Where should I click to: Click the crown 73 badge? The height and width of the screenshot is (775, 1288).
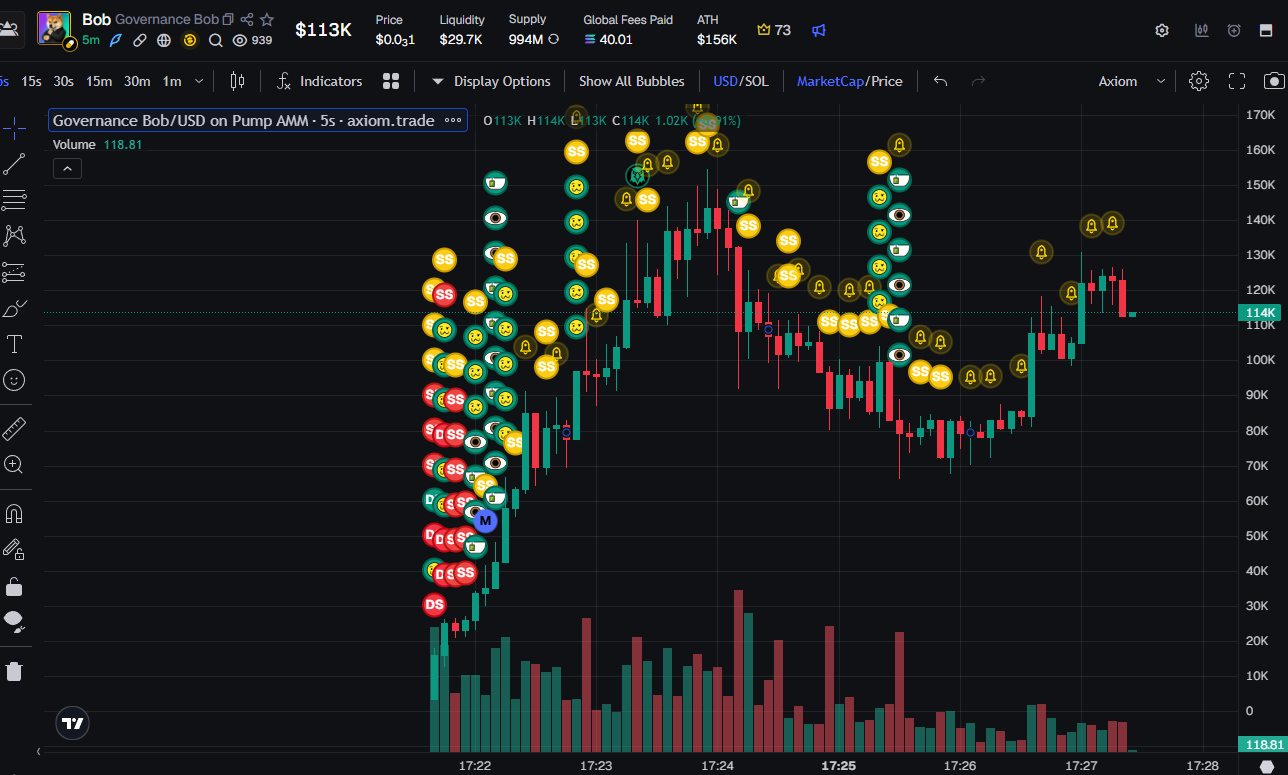point(774,30)
